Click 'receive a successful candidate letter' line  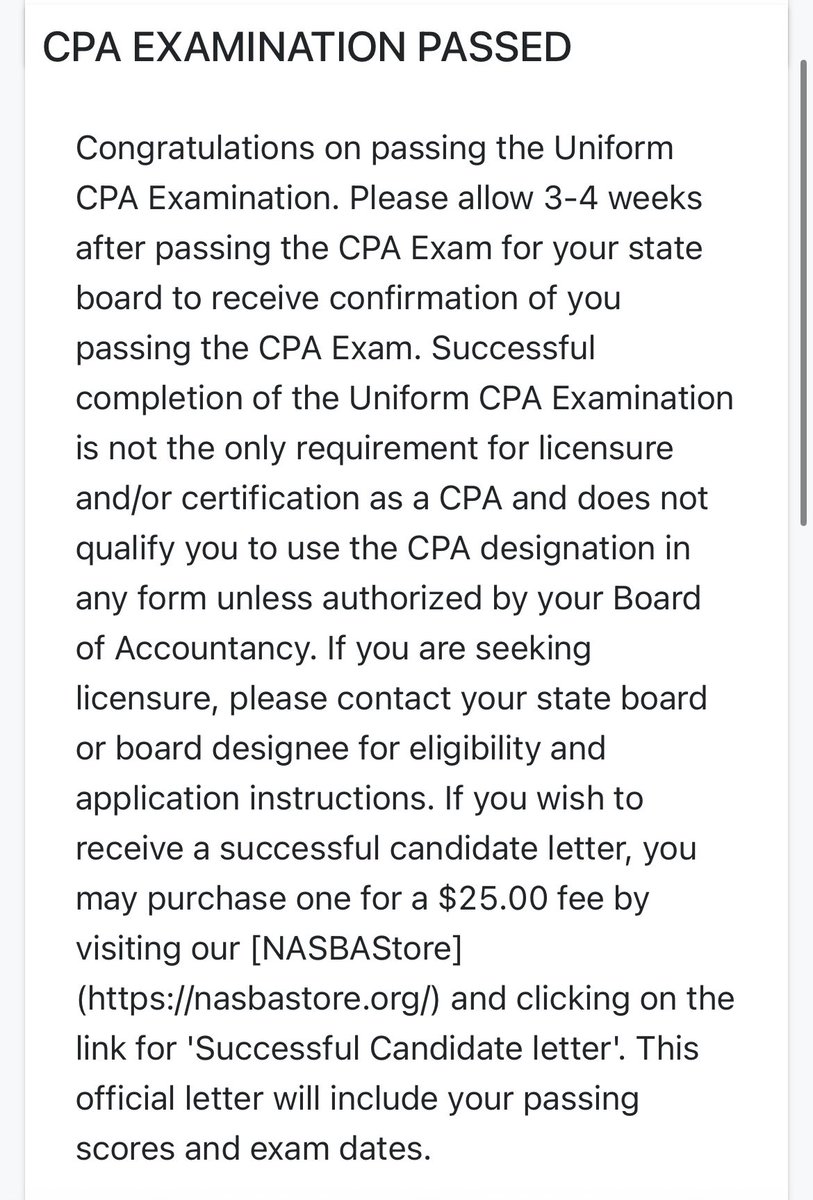point(357,849)
